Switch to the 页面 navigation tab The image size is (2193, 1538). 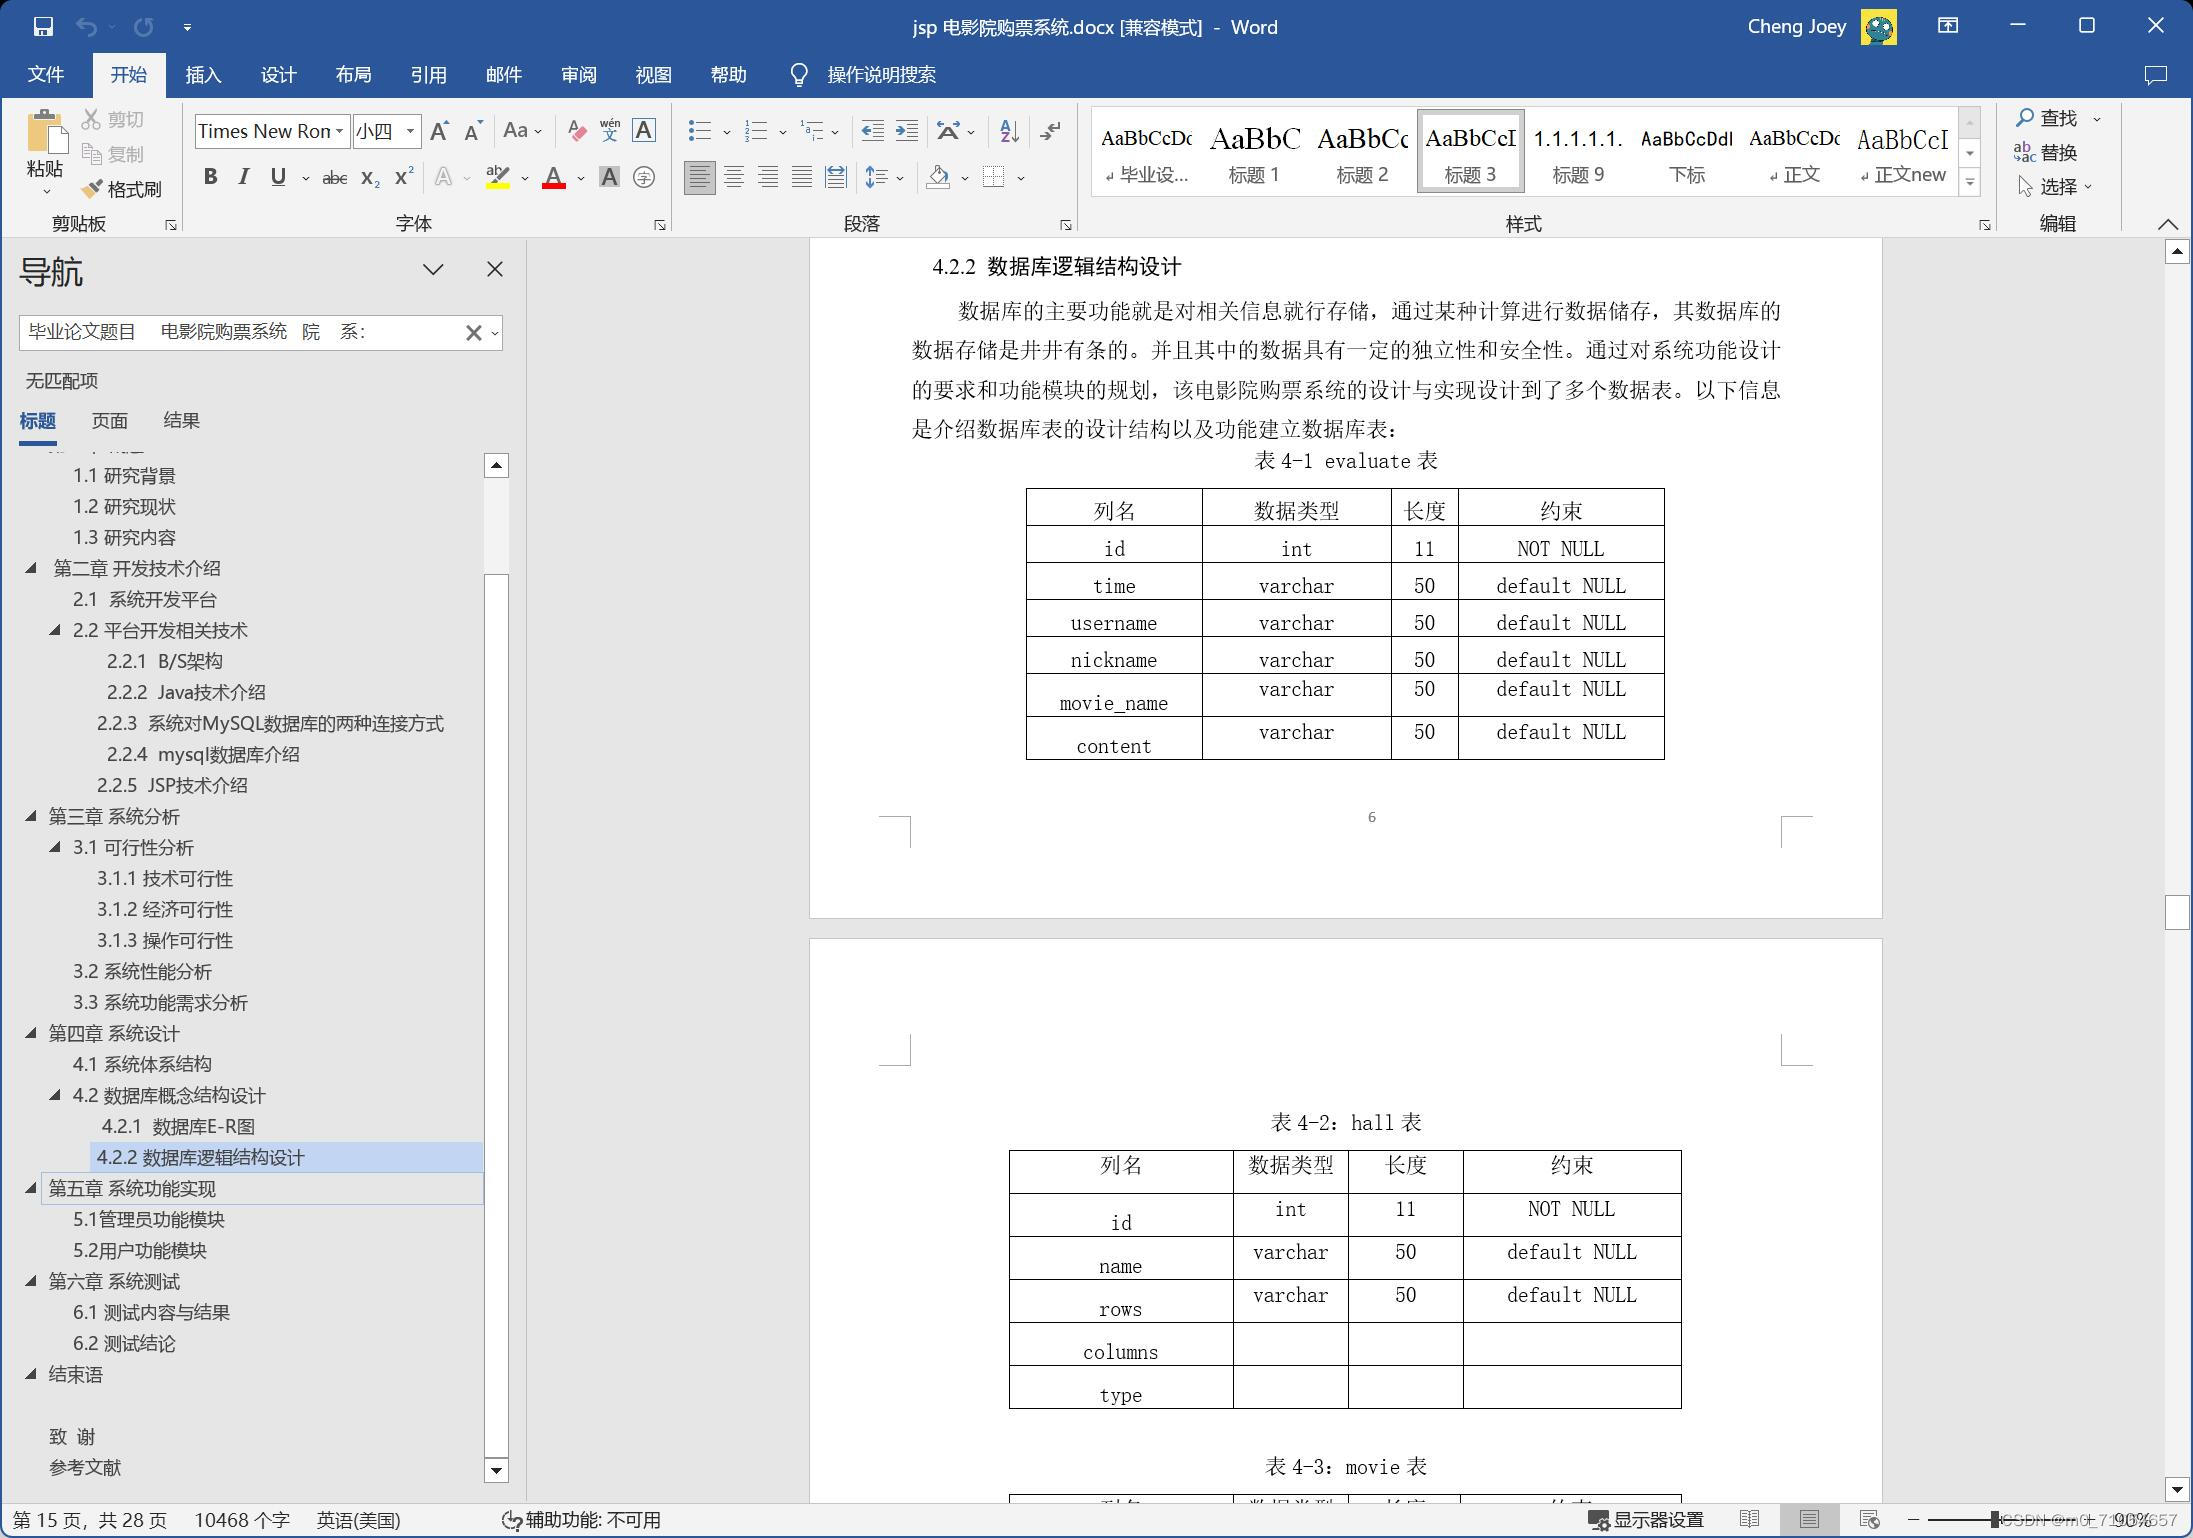point(110,421)
